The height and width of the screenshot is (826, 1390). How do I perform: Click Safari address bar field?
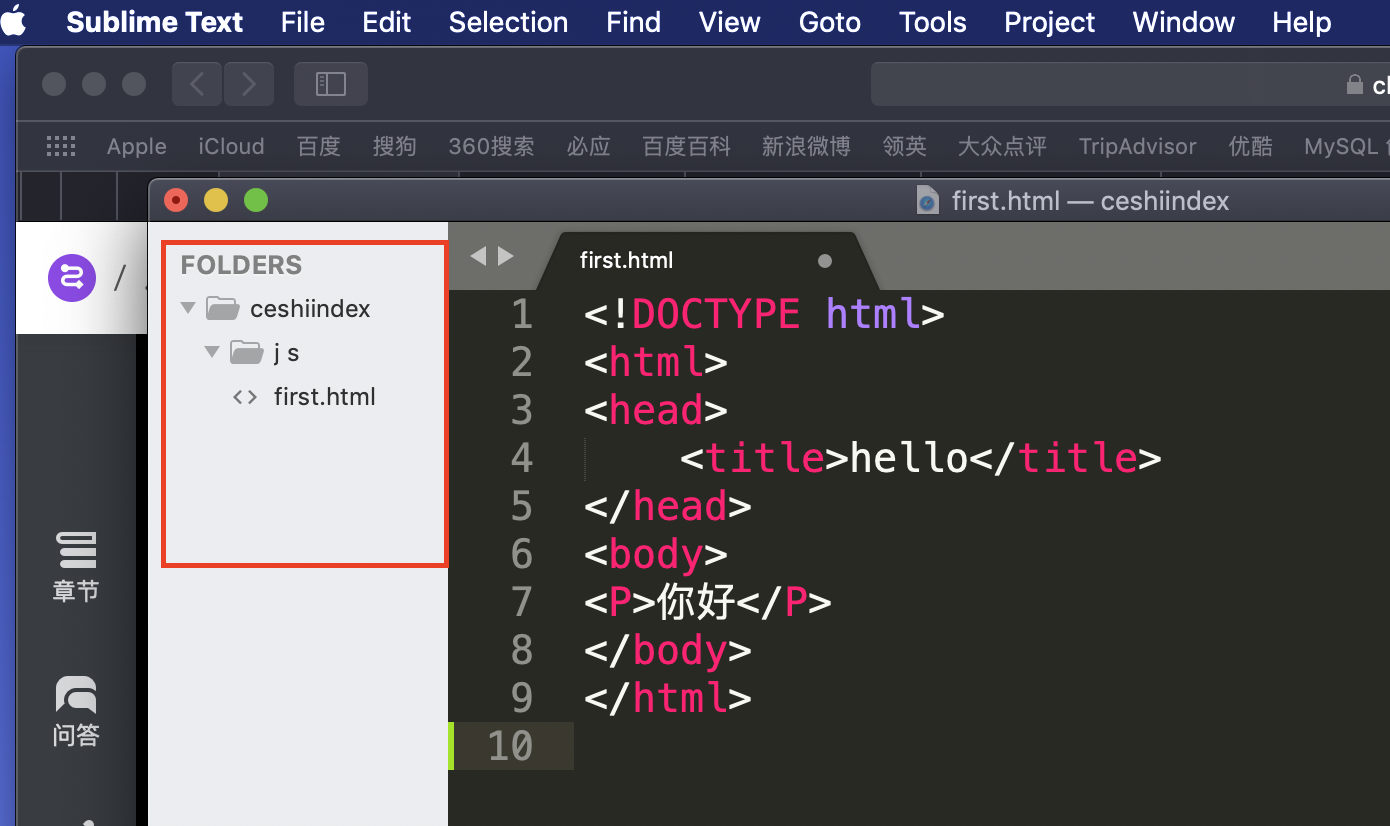point(1130,84)
